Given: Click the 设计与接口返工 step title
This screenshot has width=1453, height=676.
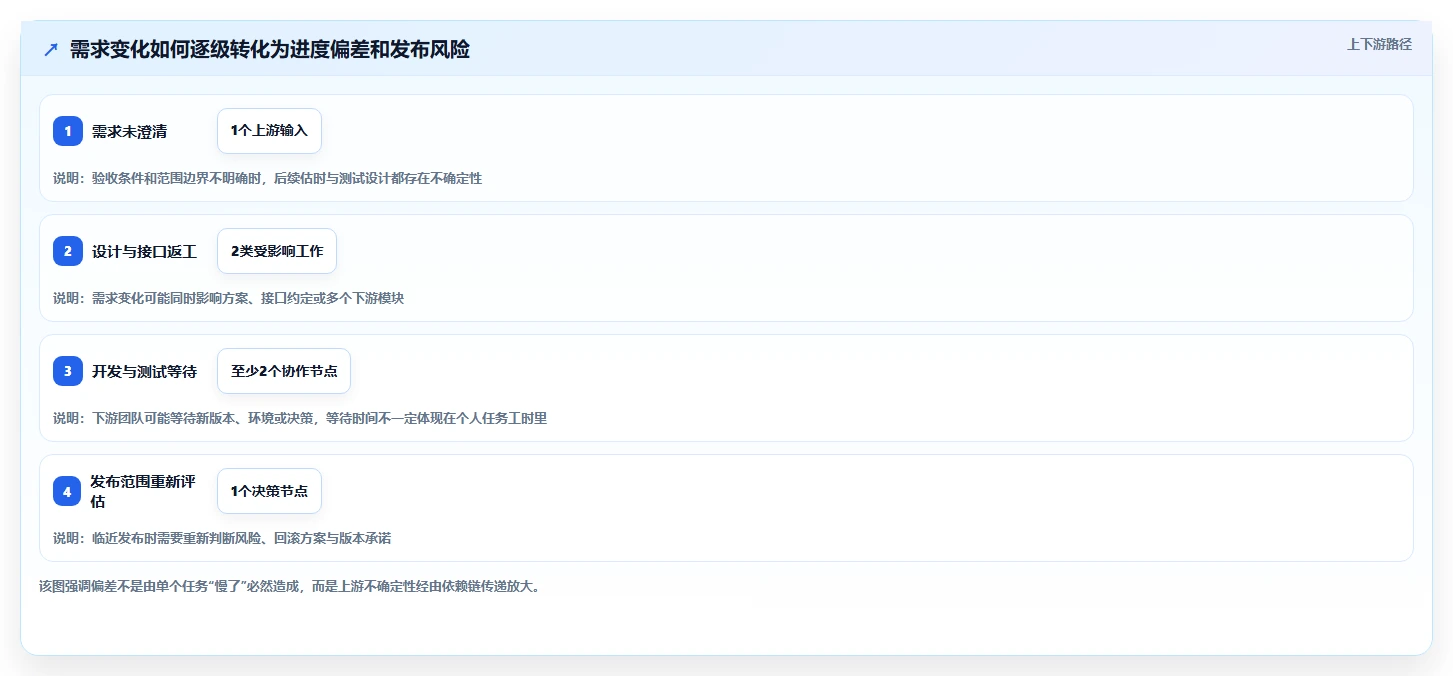Looking at the screenshot, I should click(145, 251).
